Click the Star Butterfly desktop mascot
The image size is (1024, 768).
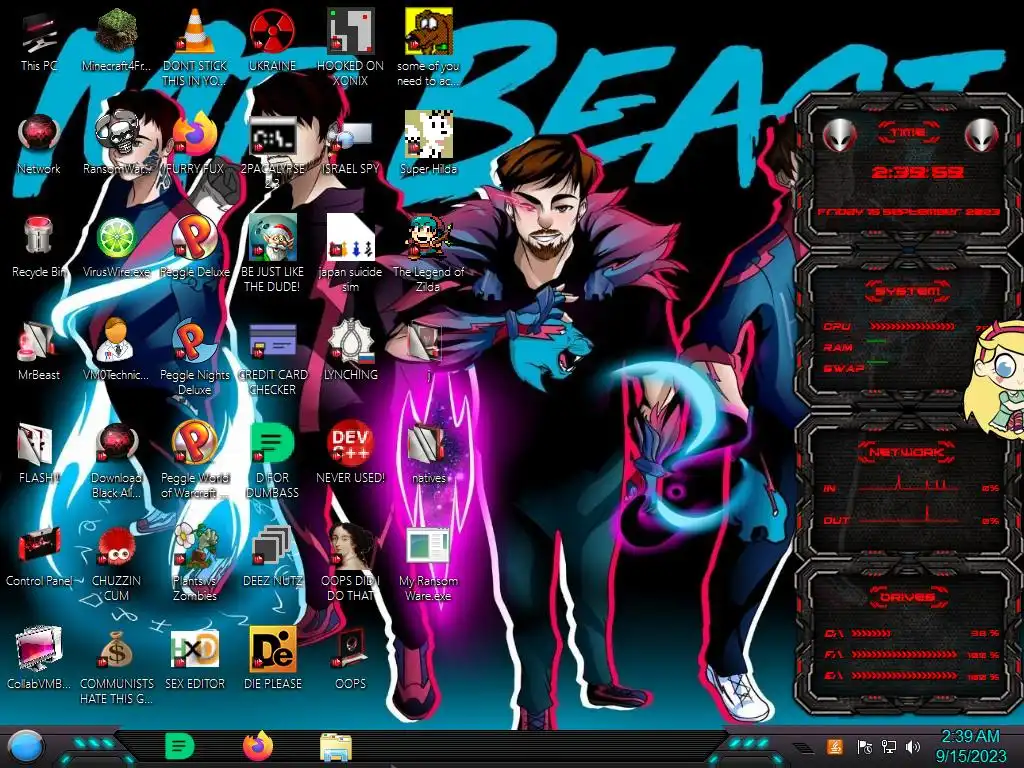click(997, 381)
